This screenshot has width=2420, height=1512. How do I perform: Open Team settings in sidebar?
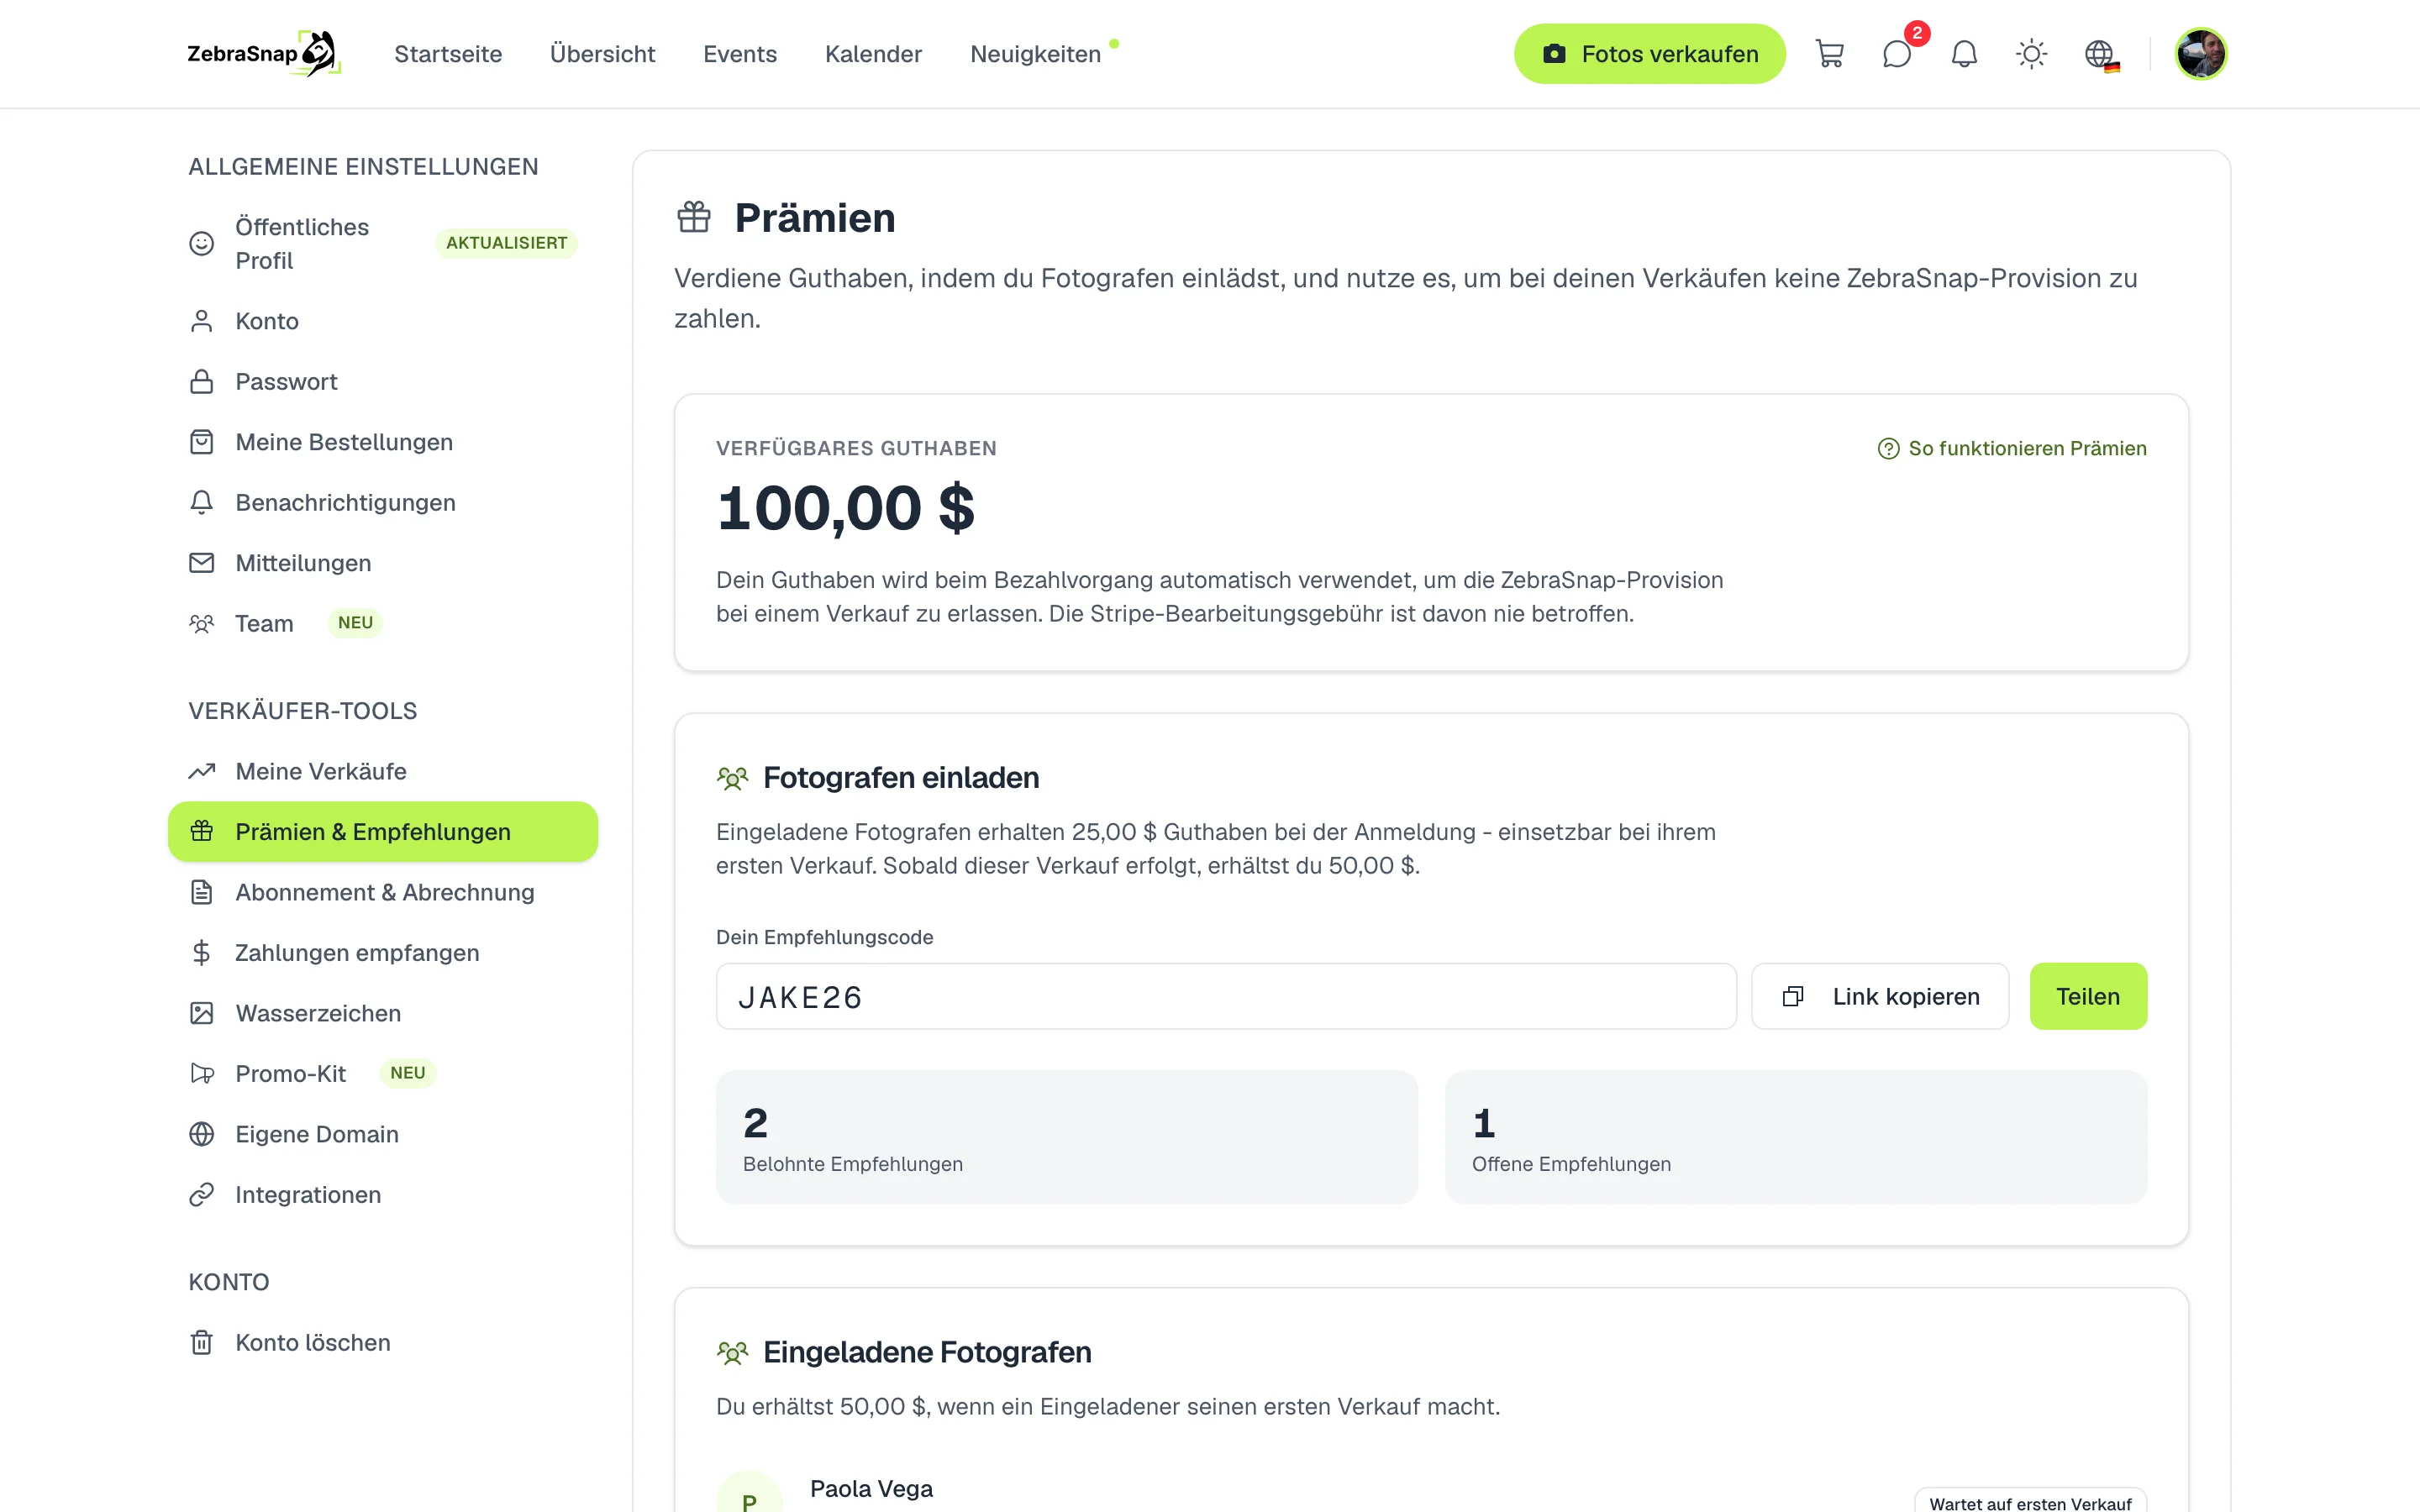383,623
